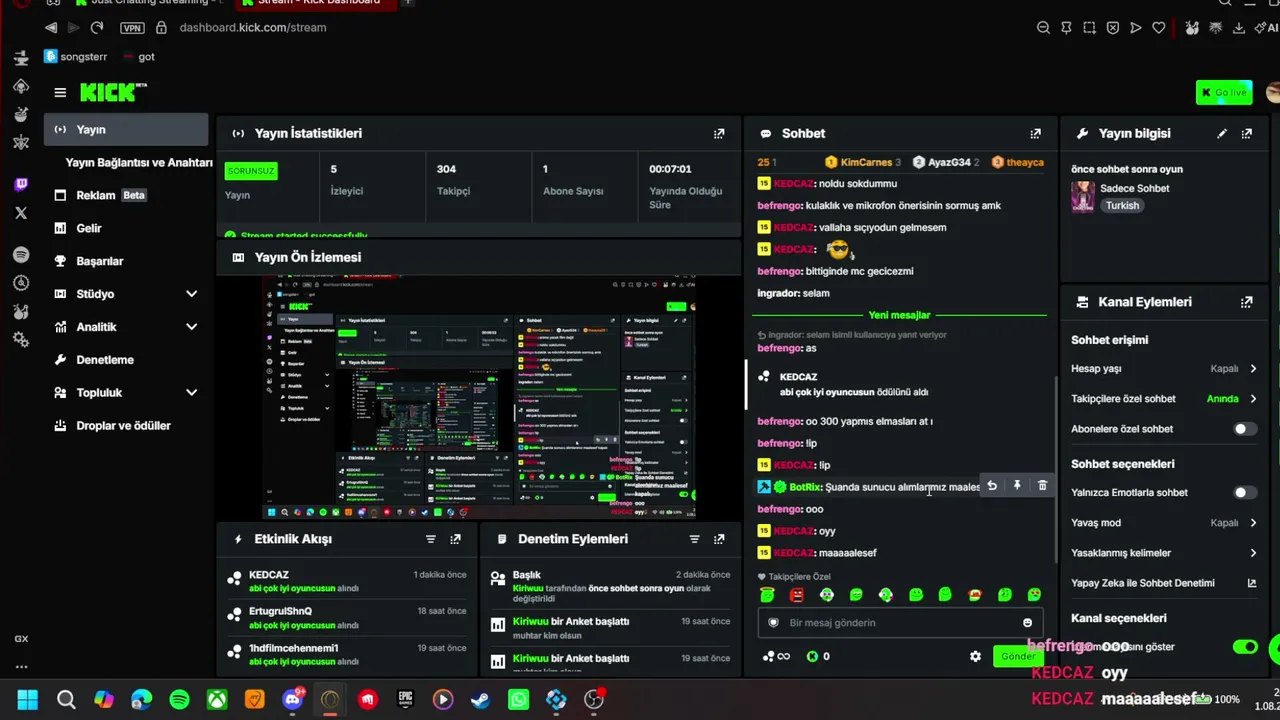The image size is (1280, 720).
Task: Open the emoji picker in message box
Action: point(1027,623)
